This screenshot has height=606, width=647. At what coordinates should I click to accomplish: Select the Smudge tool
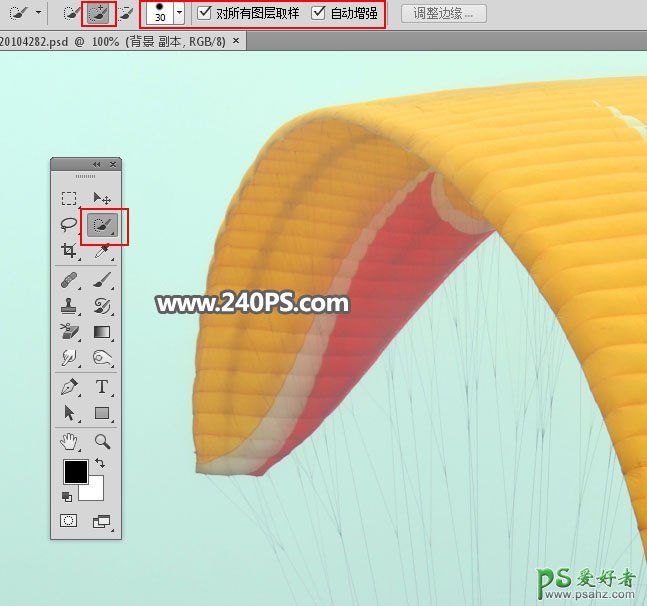click(x=69, y=358)
